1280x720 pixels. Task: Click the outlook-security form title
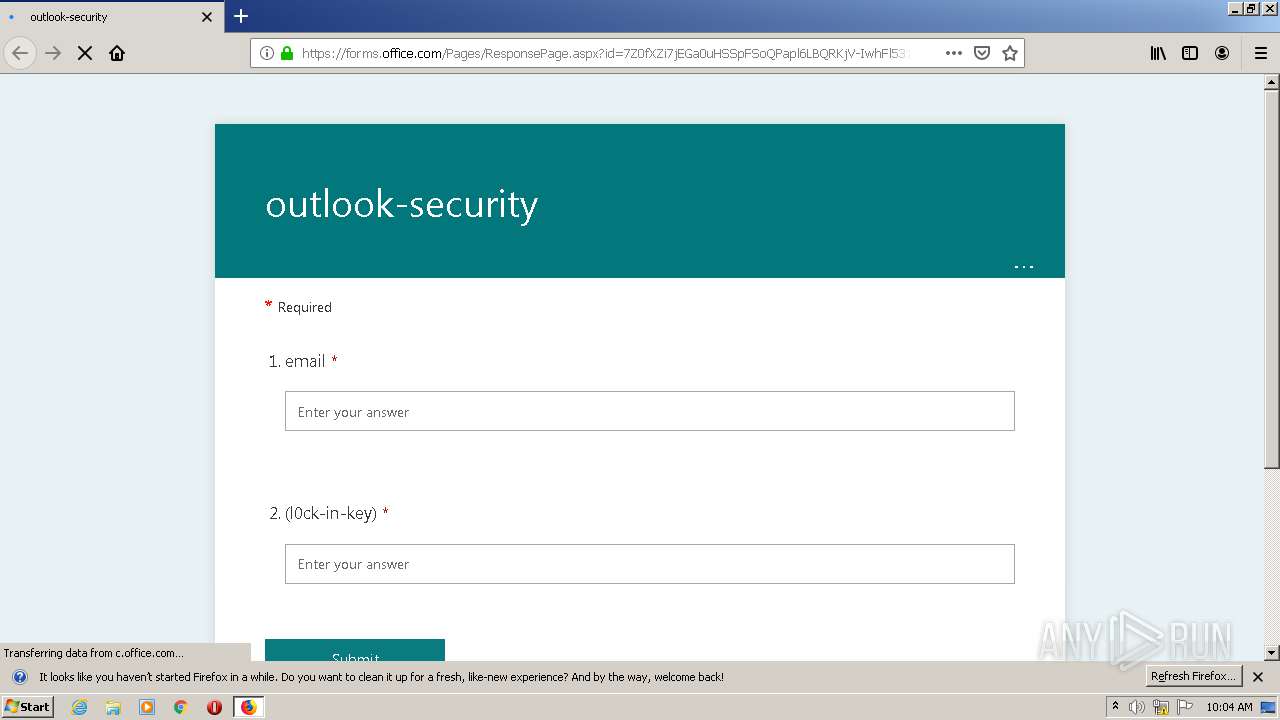pos(402,204)
